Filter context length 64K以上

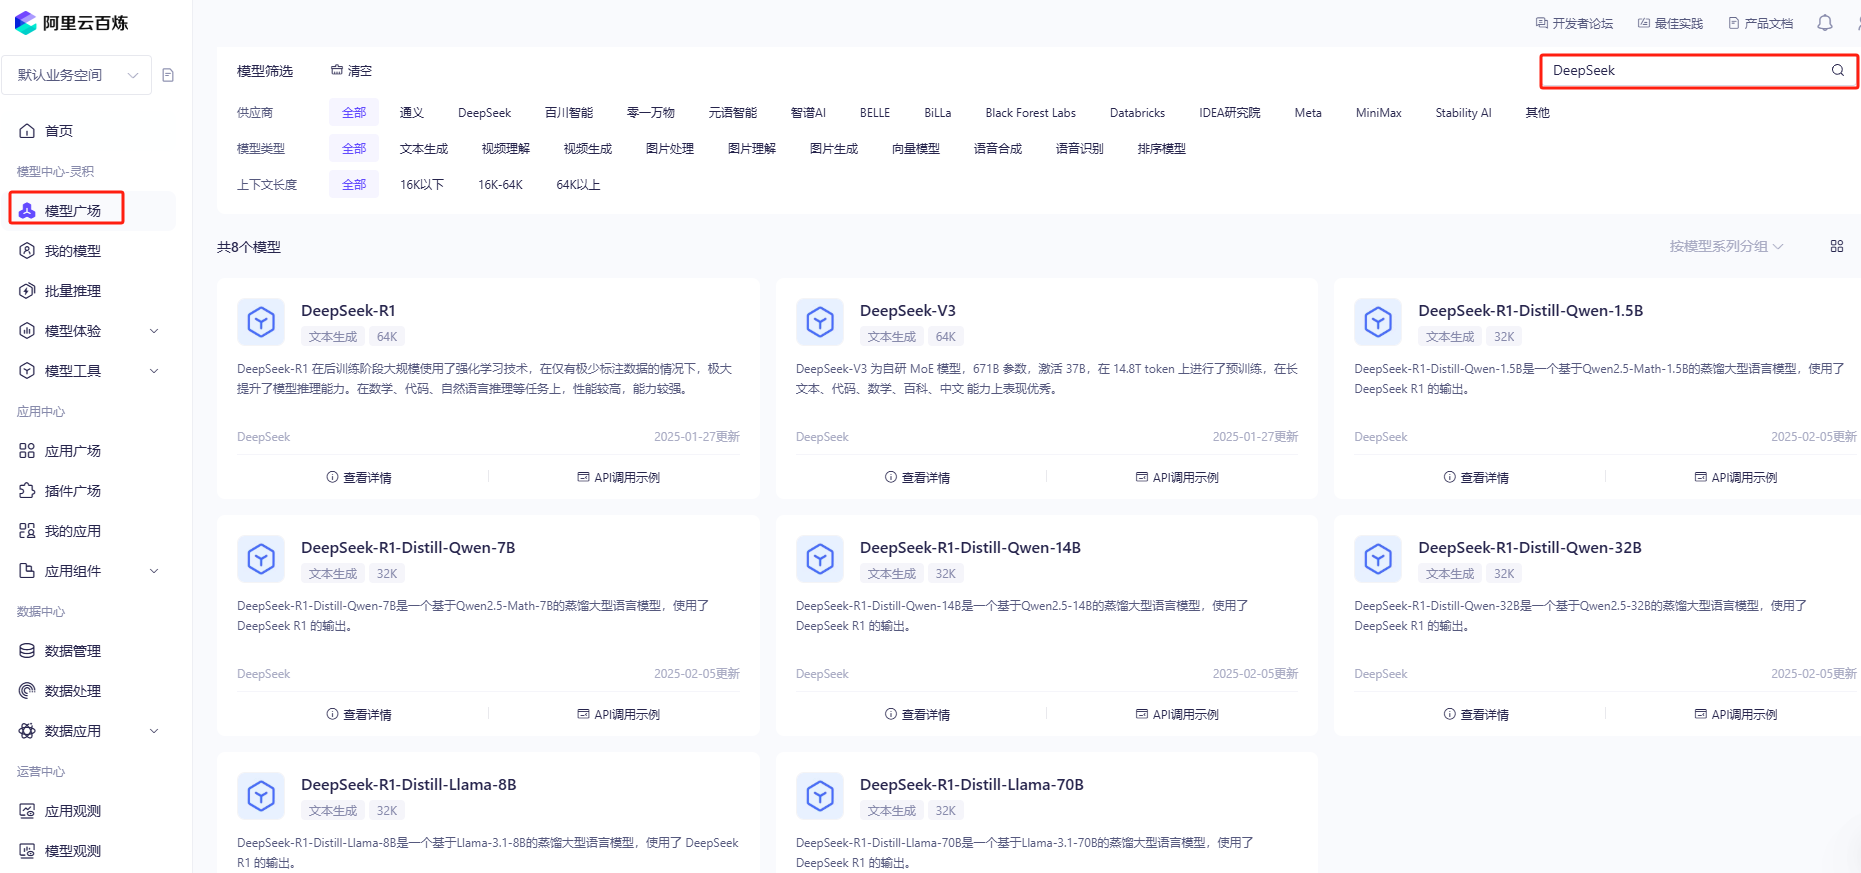click(x=578, y=185)
